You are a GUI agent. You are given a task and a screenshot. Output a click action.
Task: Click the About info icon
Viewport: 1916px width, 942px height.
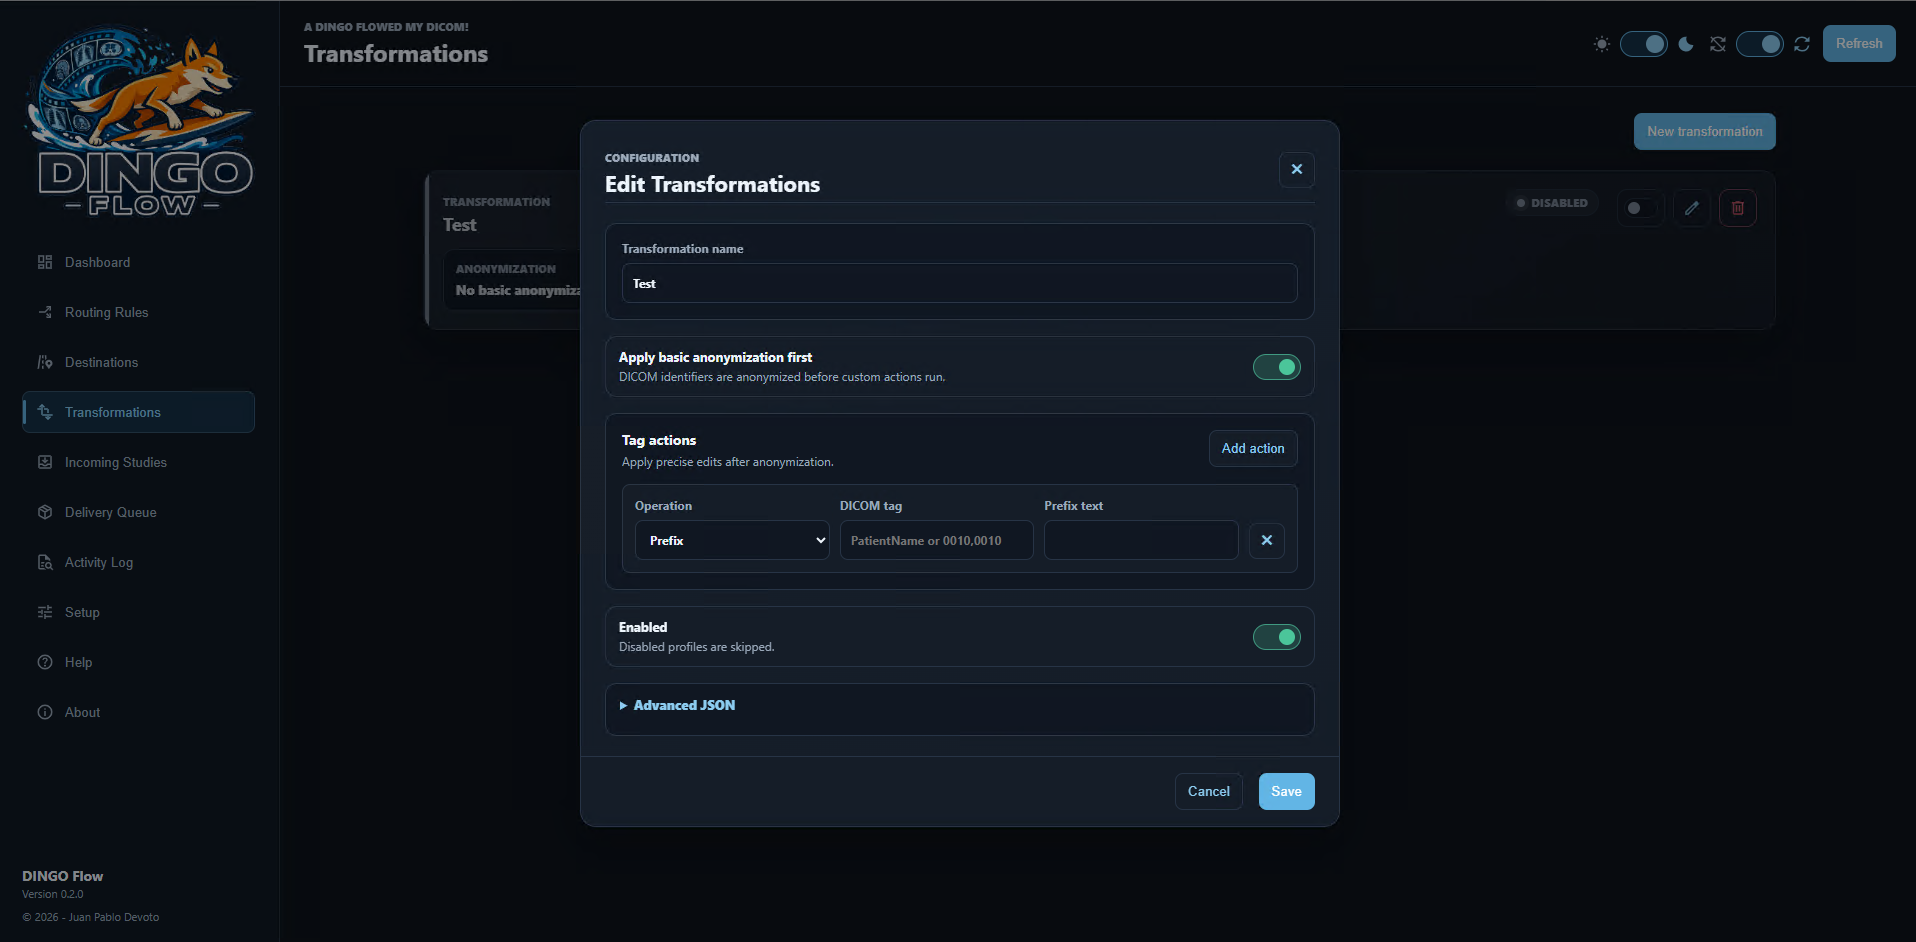pyautogui.click(x=45, y=712)
